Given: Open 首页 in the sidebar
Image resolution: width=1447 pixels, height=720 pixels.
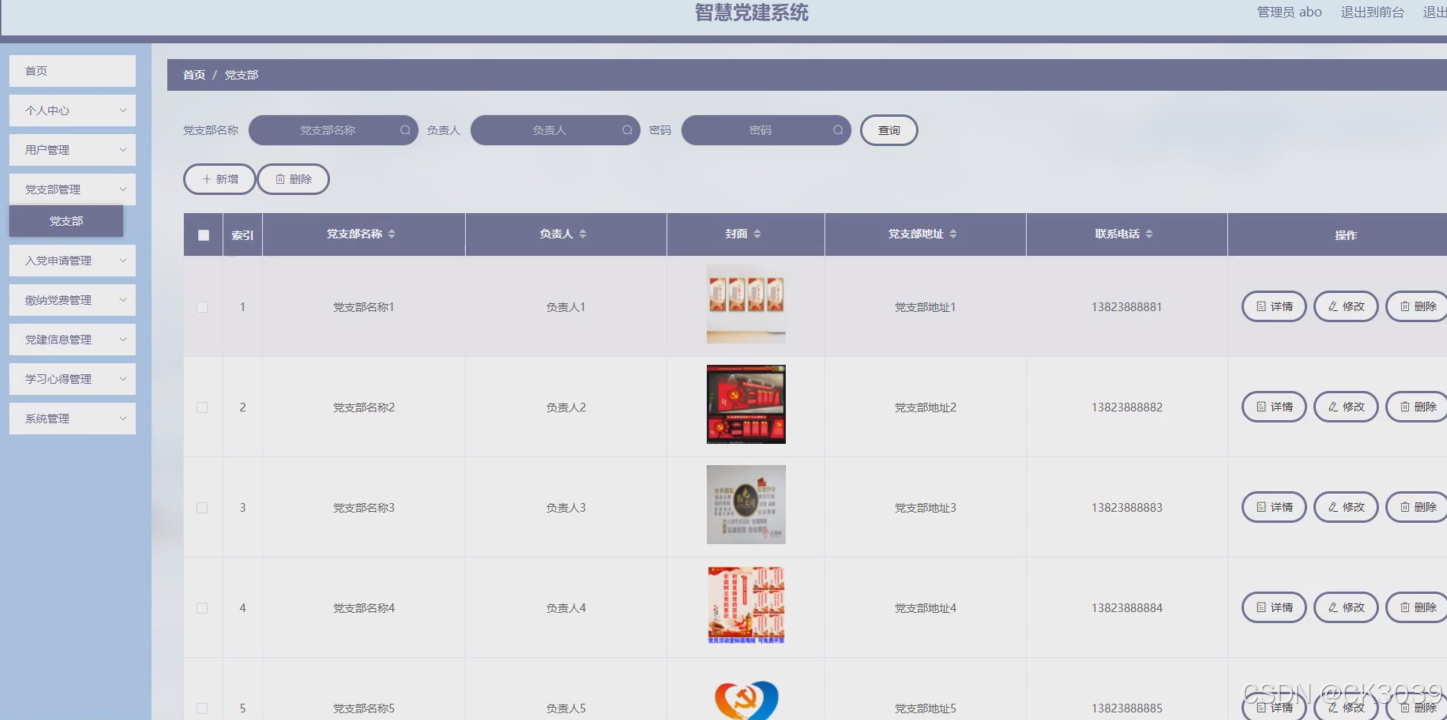Looking at the screenshot, I should click(x=72, y=71).
